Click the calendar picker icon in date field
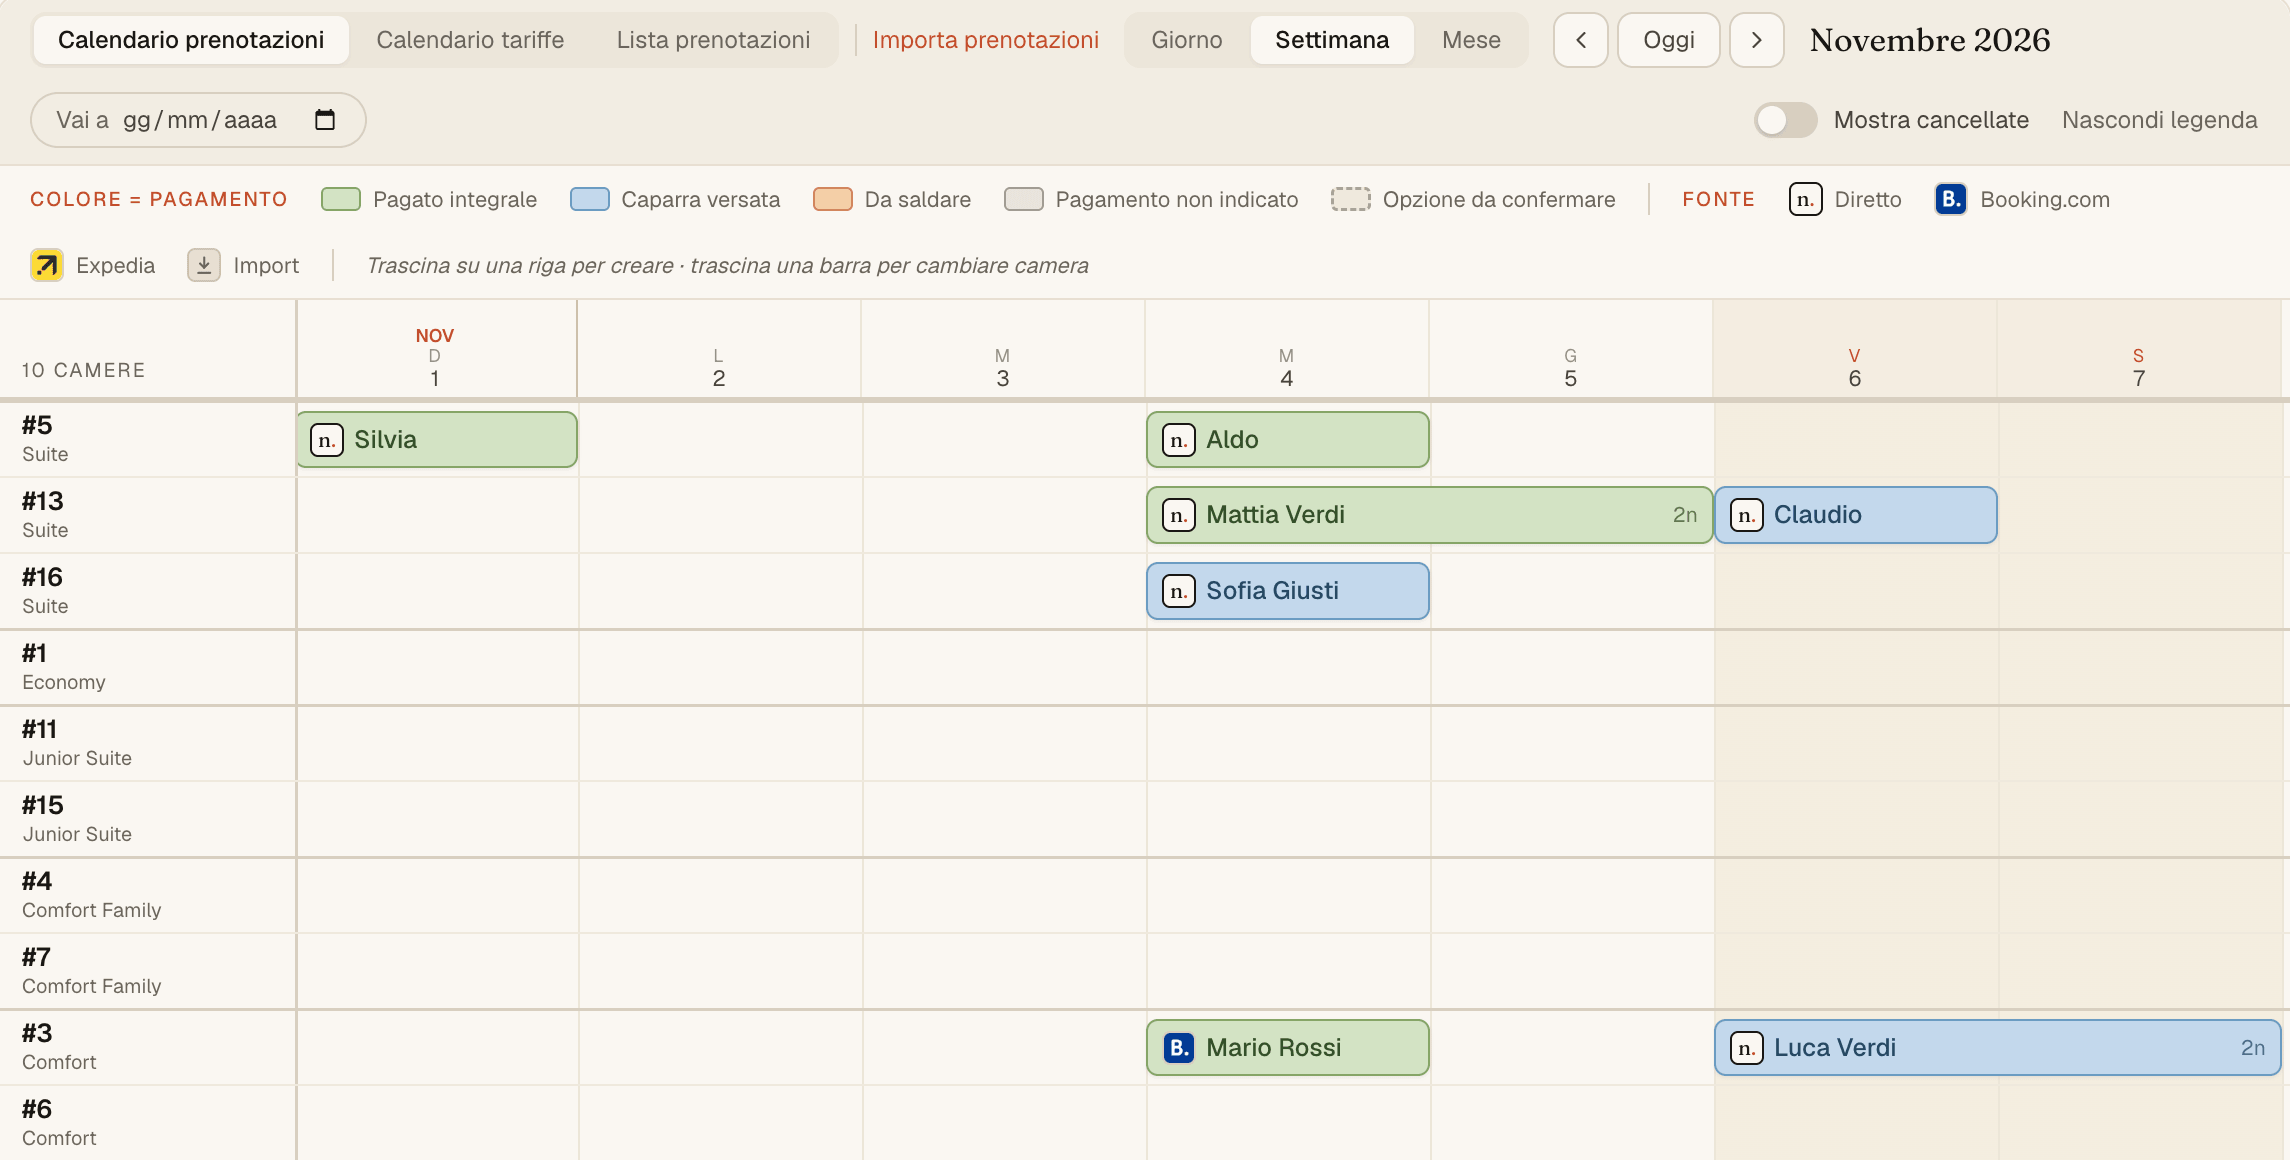This screenshot has height=1160, width=2290. tap(325, 120)
